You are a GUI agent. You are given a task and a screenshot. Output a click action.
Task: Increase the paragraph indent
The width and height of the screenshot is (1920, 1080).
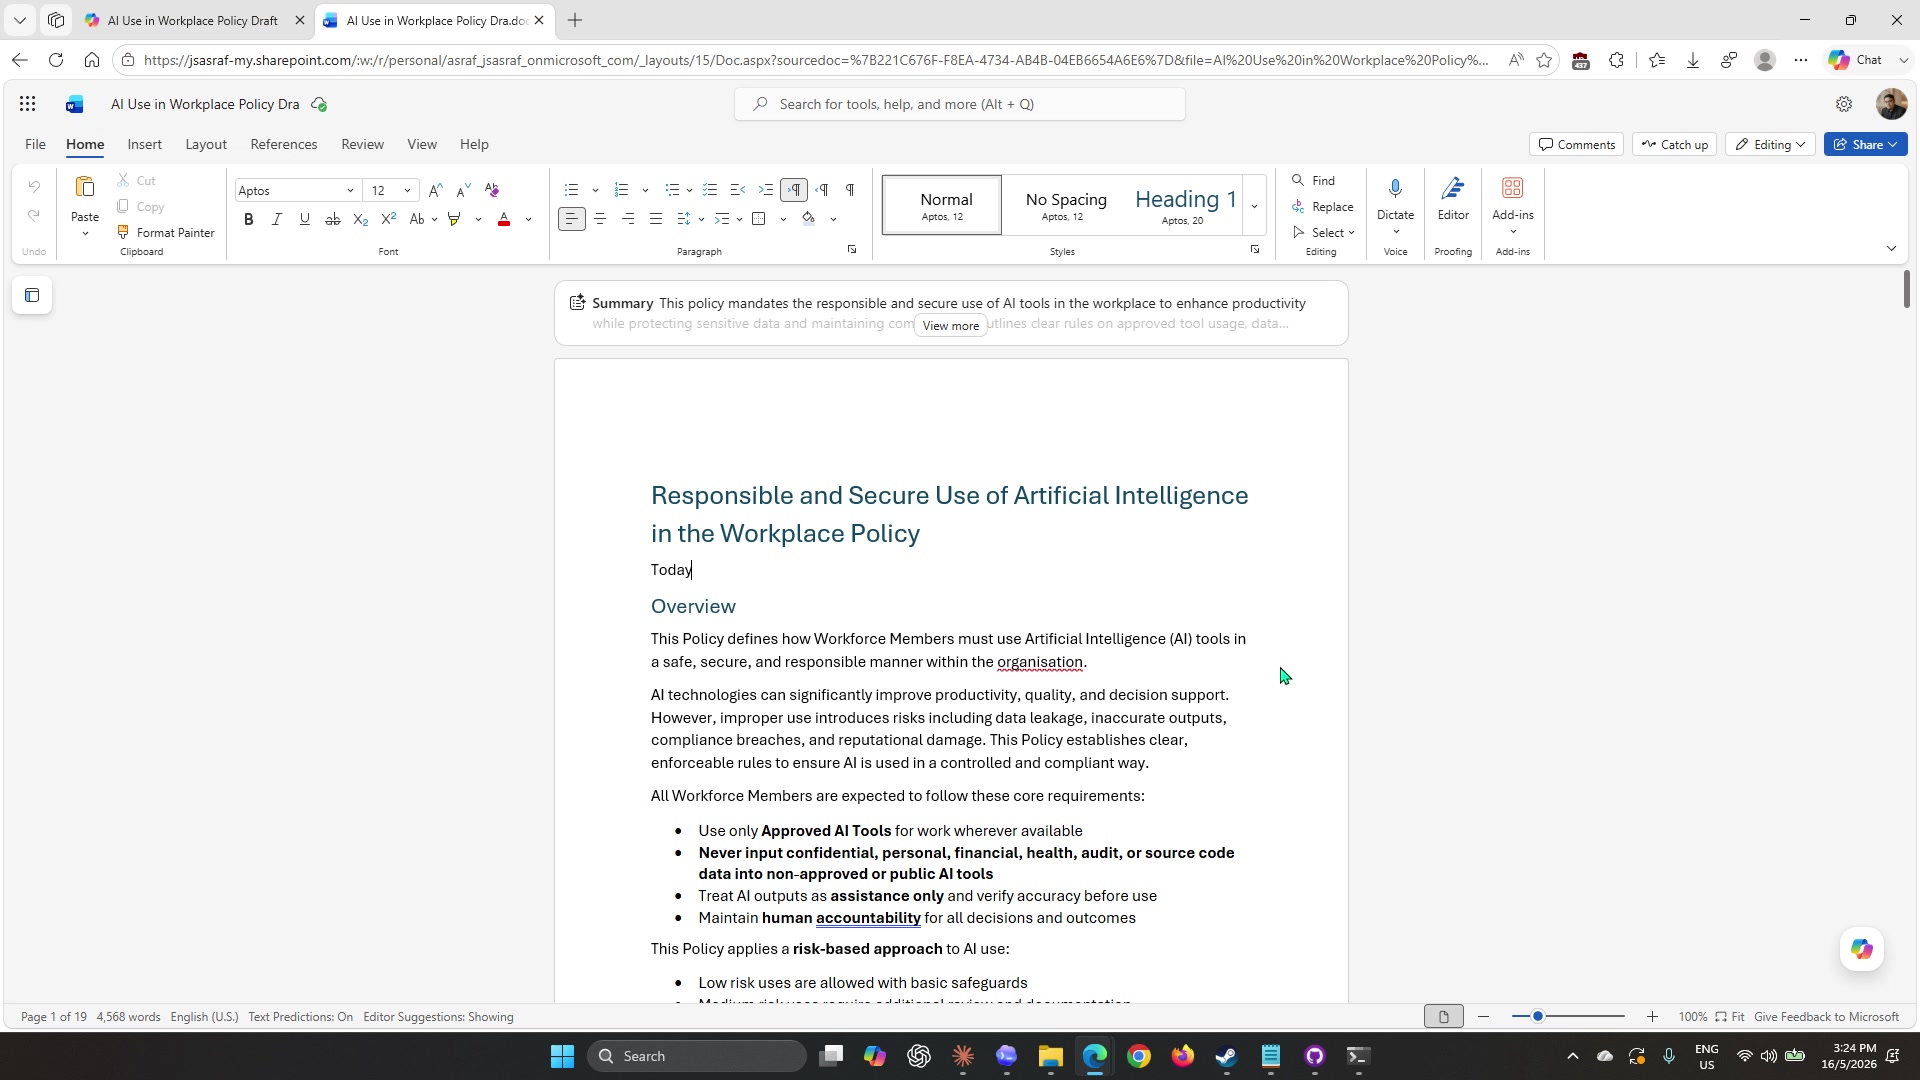pos(766,190)
